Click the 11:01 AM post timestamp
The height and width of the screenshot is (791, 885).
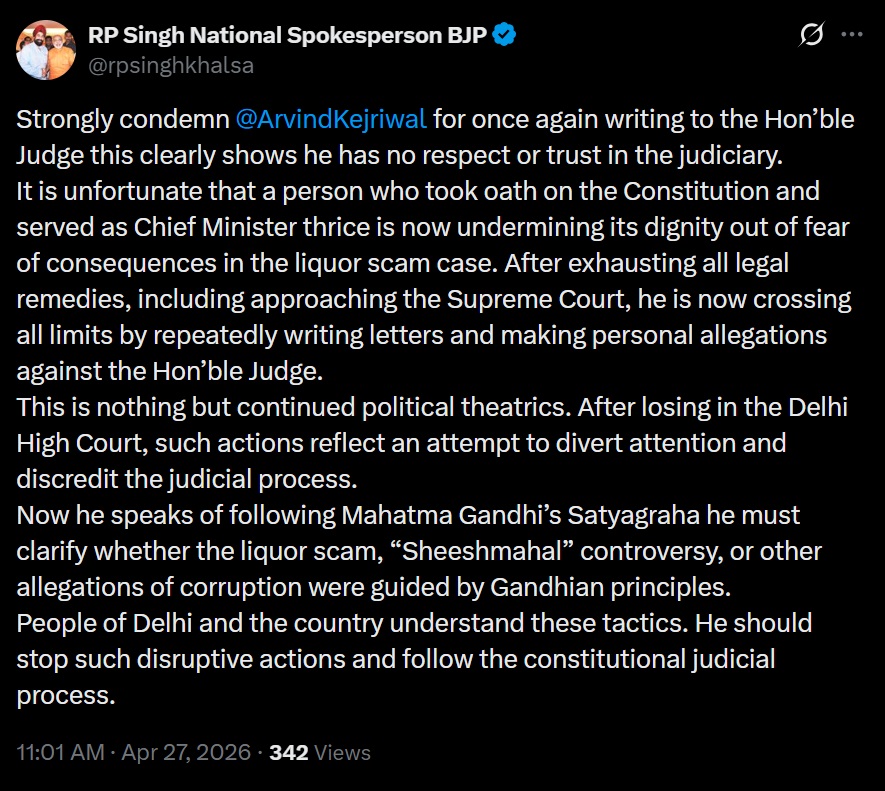pyautogui.click(x=60, y=752)
